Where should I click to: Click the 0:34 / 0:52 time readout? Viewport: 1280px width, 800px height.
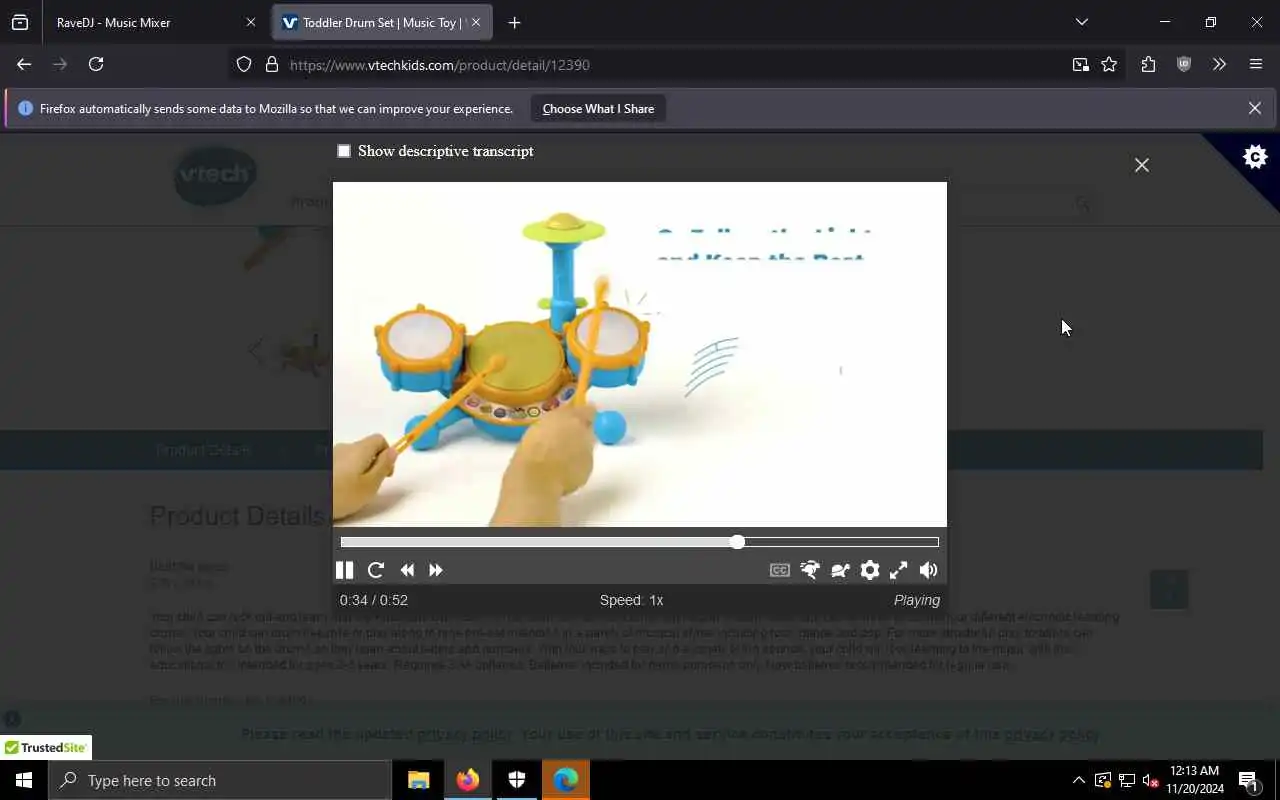coord(374,600)
